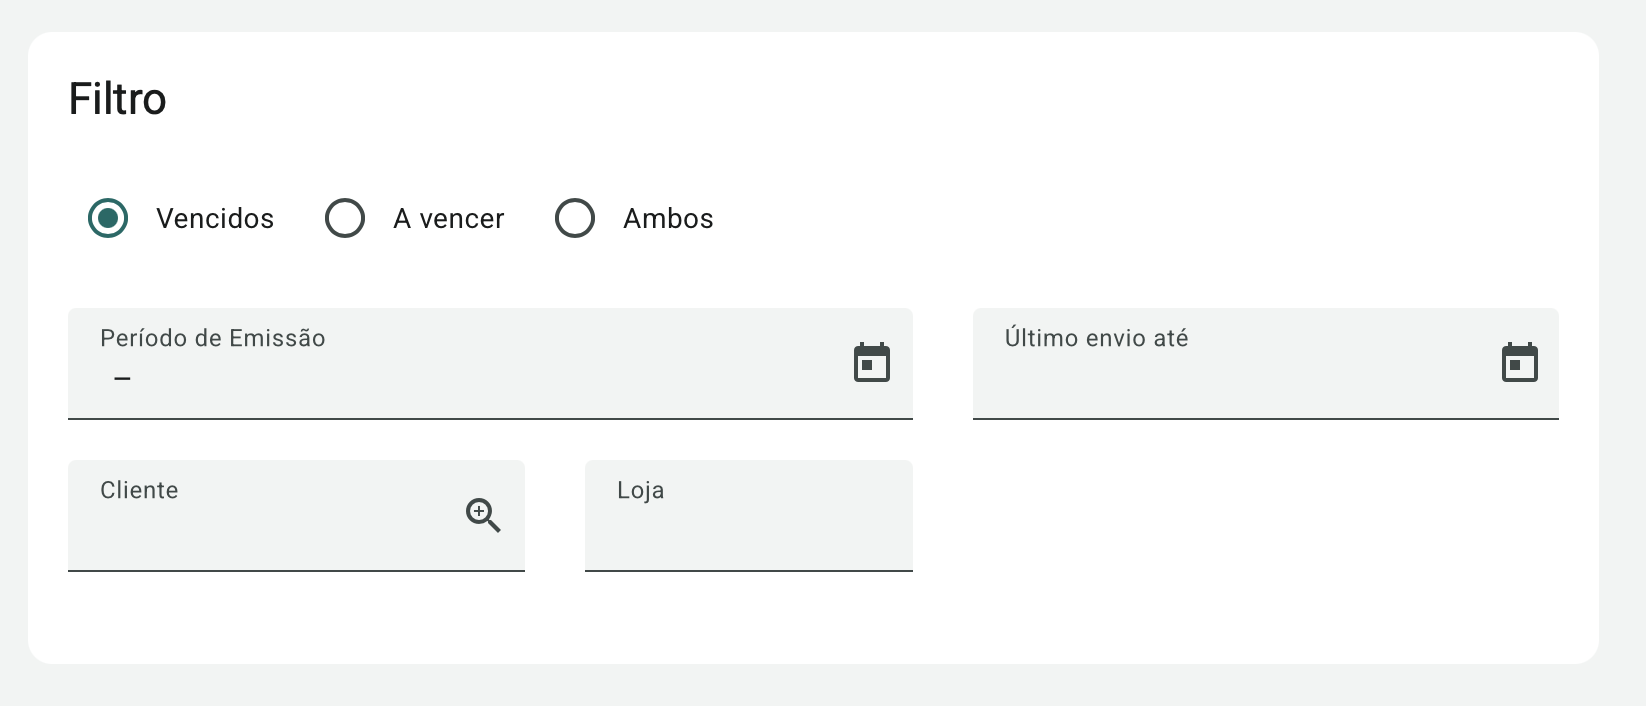Image resolution: width=1646 pixels, height=706 pixels.
Task: Click the Último envio até floating label
Action: click(1096, 338)
